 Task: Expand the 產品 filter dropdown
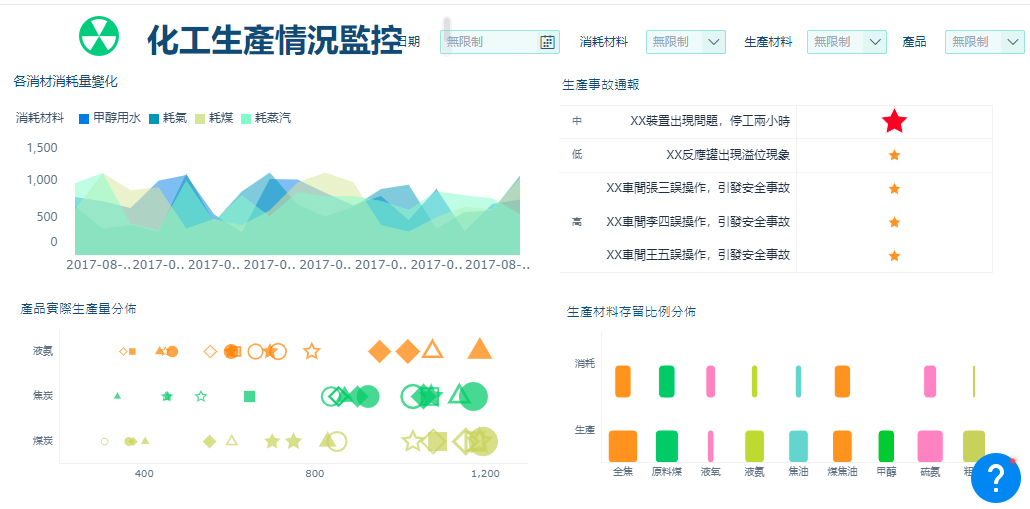coord(985,42)
